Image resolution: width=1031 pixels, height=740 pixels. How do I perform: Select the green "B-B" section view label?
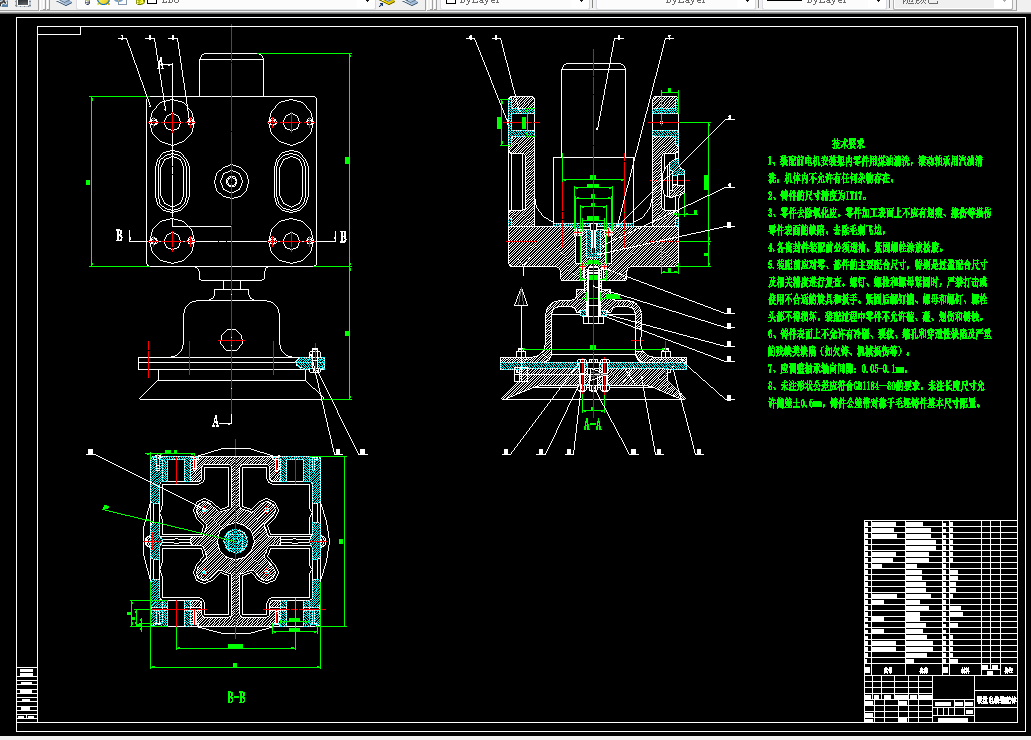click(236, 697)
